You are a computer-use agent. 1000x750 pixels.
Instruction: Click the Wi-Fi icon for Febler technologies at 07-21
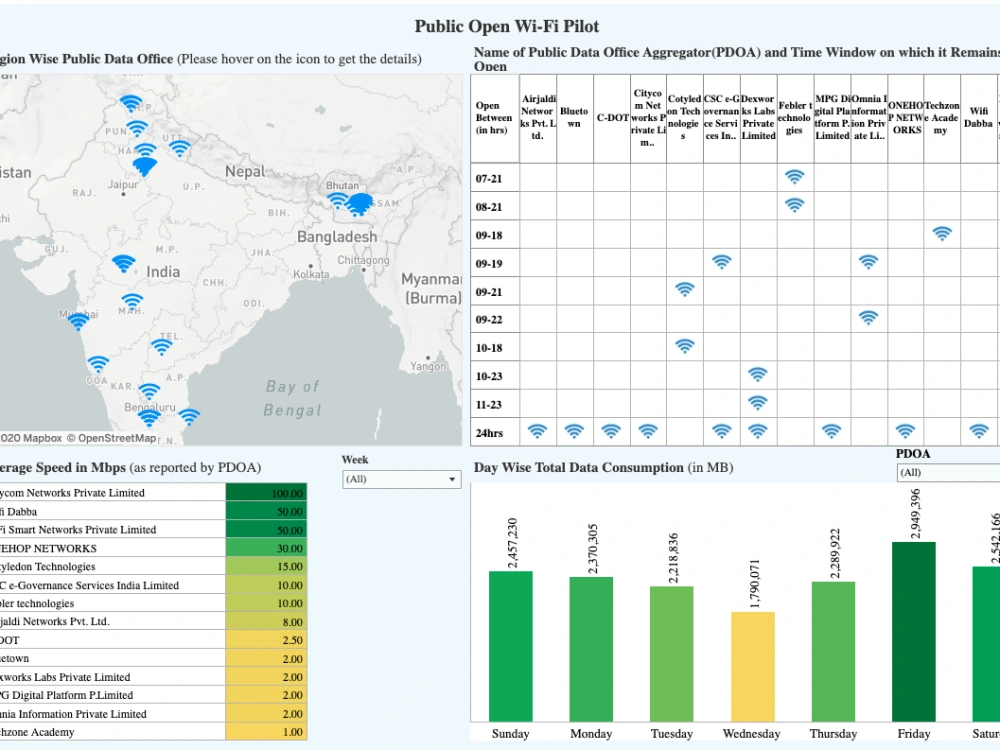(794, 177)
